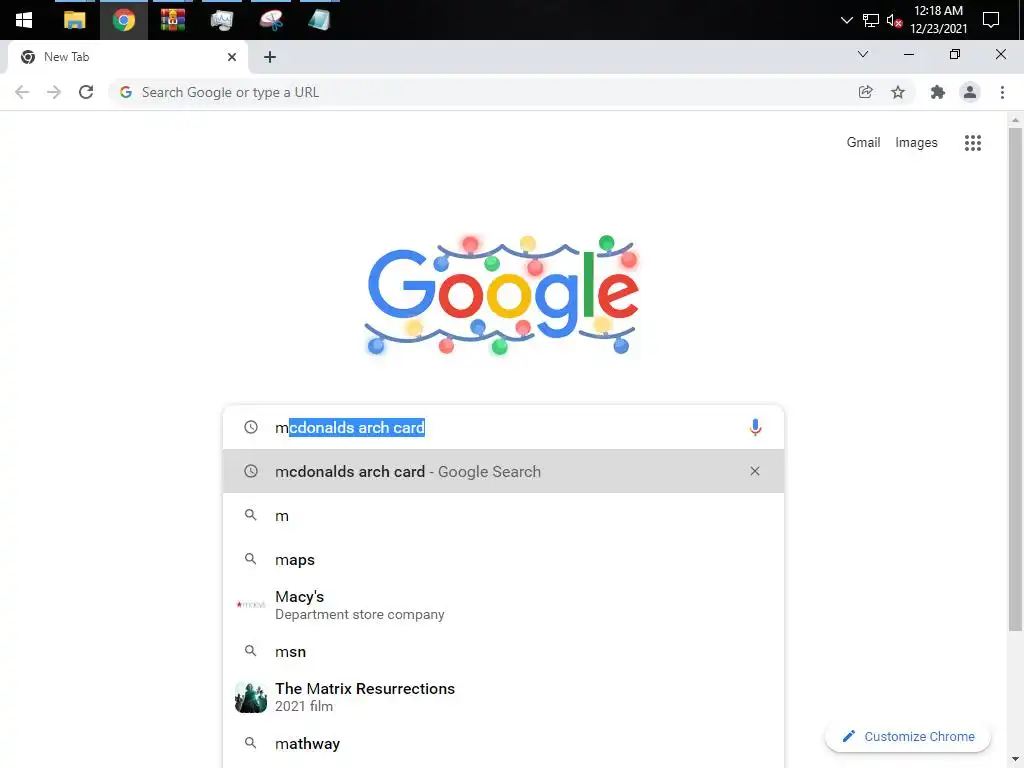This screenshot has width=1024, height=768.
Task: Click The Matrix Resurrections poster thumbnail
Action: 251,697
